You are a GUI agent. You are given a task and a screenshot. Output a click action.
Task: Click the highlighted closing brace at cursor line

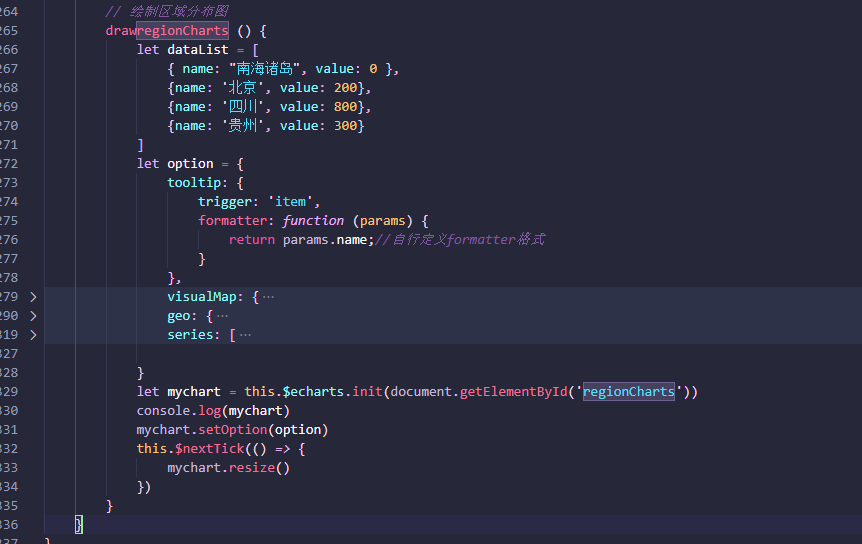click(79, 525)
